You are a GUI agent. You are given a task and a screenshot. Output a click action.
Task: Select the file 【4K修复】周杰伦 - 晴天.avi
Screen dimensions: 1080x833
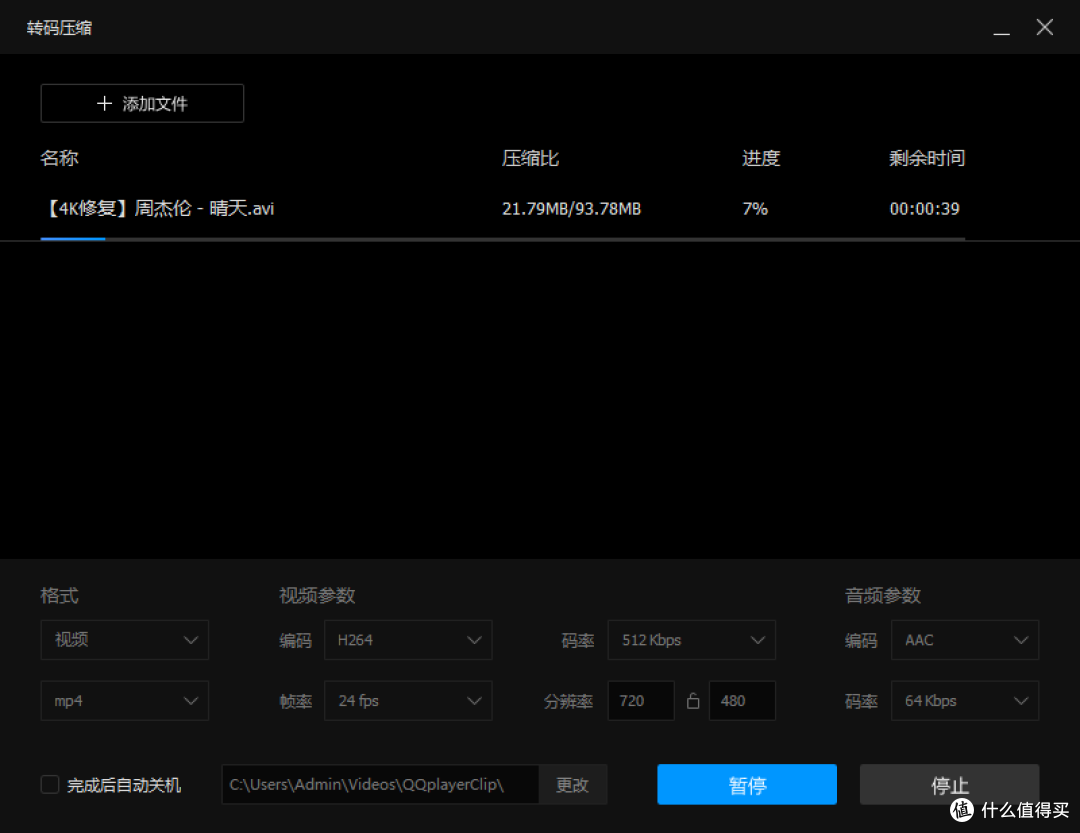coord(159,208)
